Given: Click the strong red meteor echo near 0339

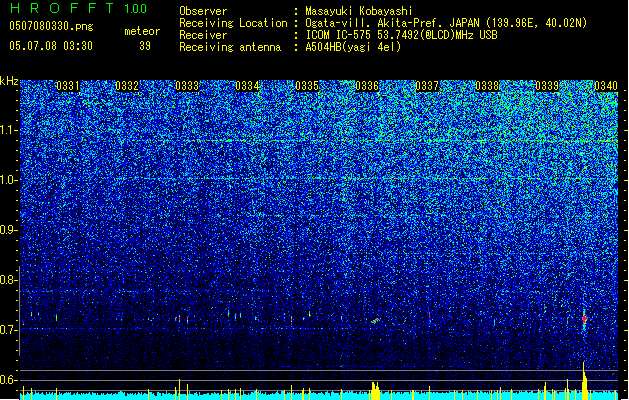Looking at the screenshot, I should [x=584, y=319].
